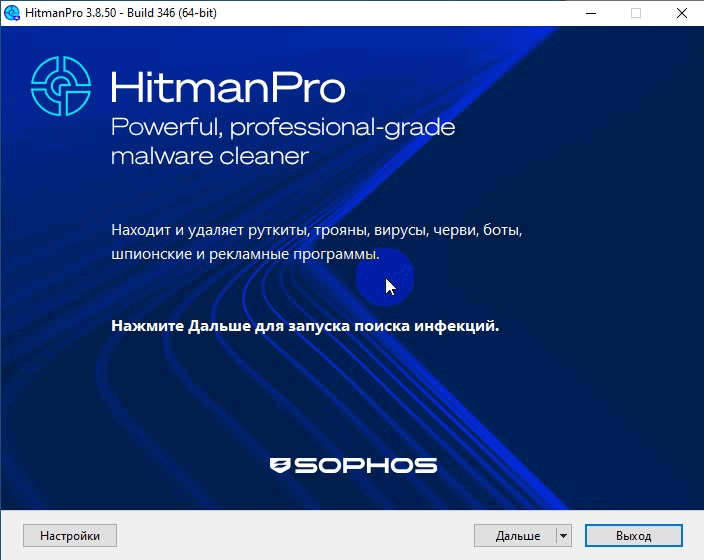Click the "Powerful, professional-grade" tagline
The width and height of the screenshot is (704, 560).
click(x=283, y=128)
